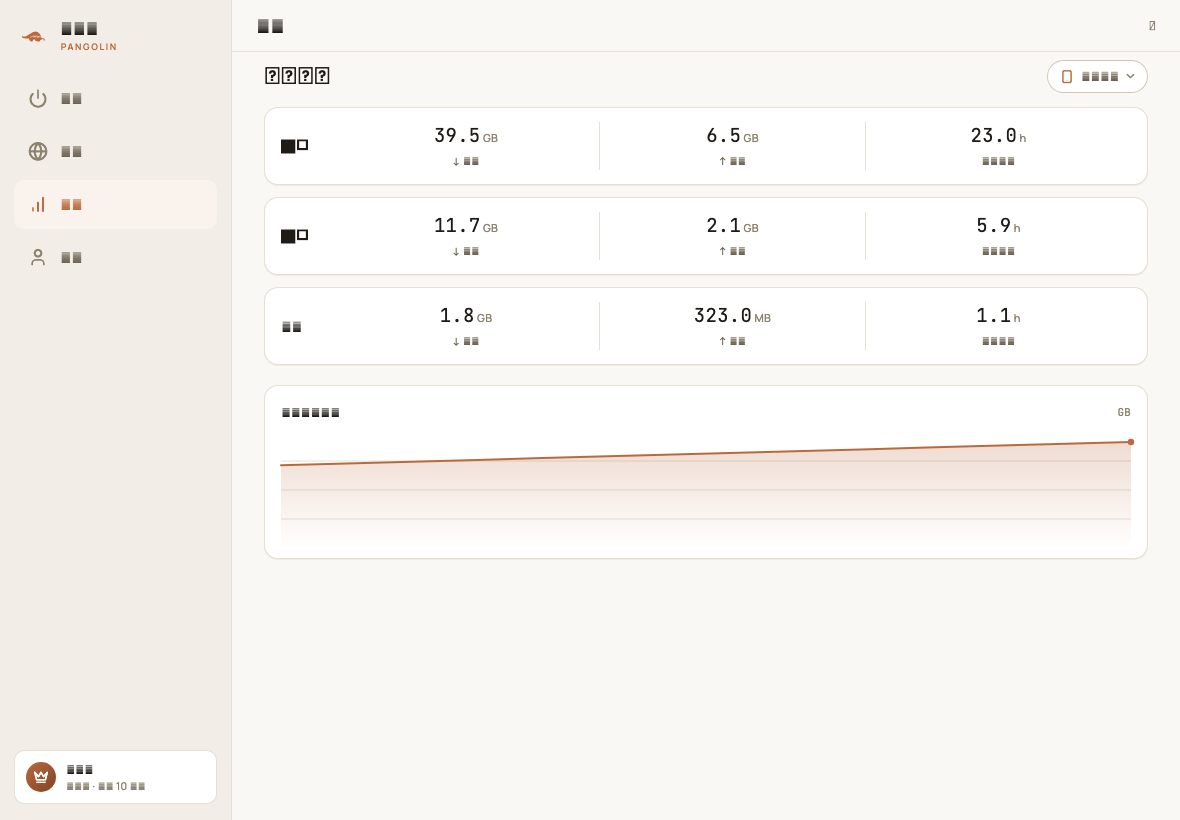Select the bar chart statistics icon

click(x=38, y=205)
